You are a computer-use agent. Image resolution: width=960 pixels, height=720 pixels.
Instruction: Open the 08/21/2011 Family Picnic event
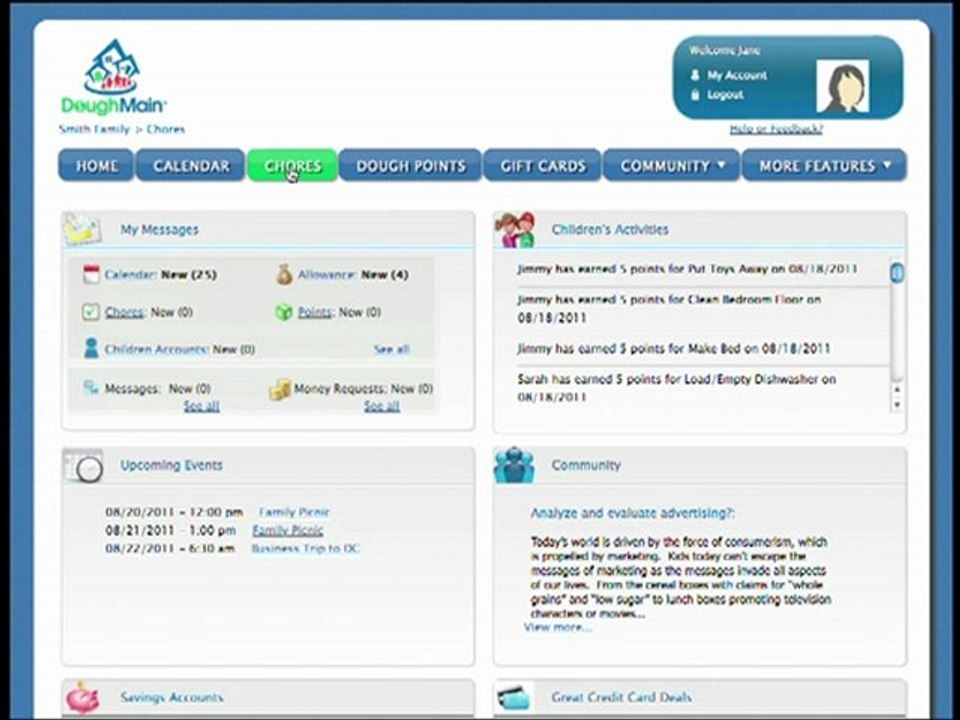point(288,530)
